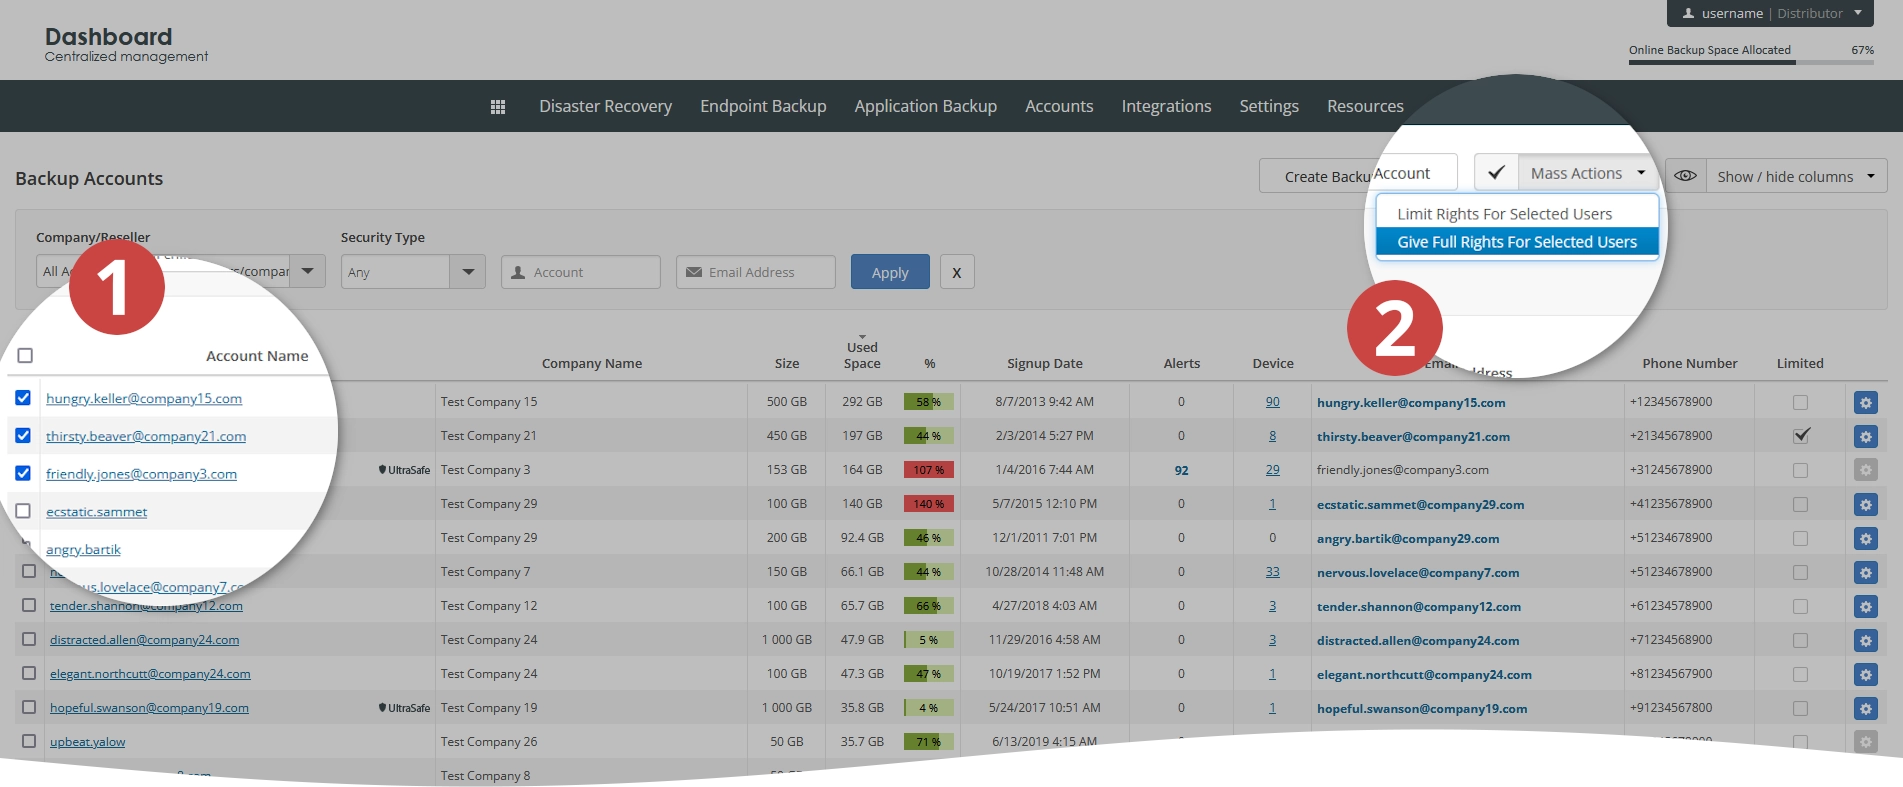Click gear icon for hungry.keller row
Screen dimensions: 1903x787
pos(1865,403)
